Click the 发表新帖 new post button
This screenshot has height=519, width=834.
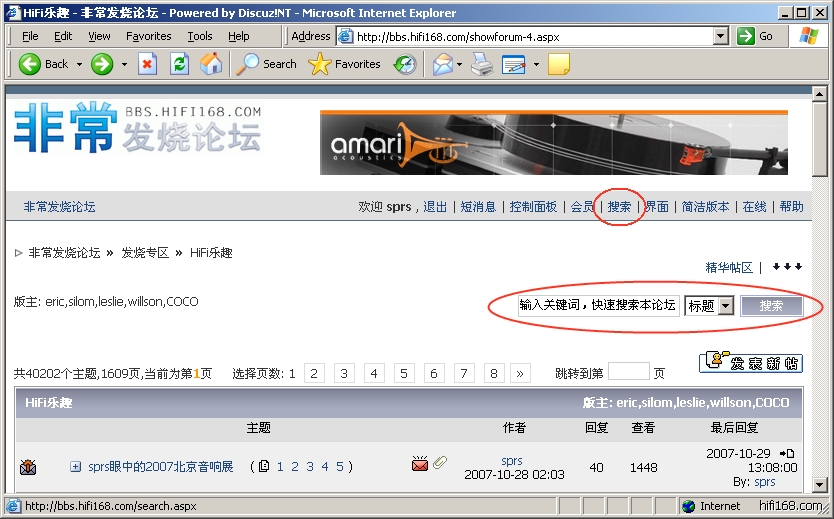tap(750, 362)
